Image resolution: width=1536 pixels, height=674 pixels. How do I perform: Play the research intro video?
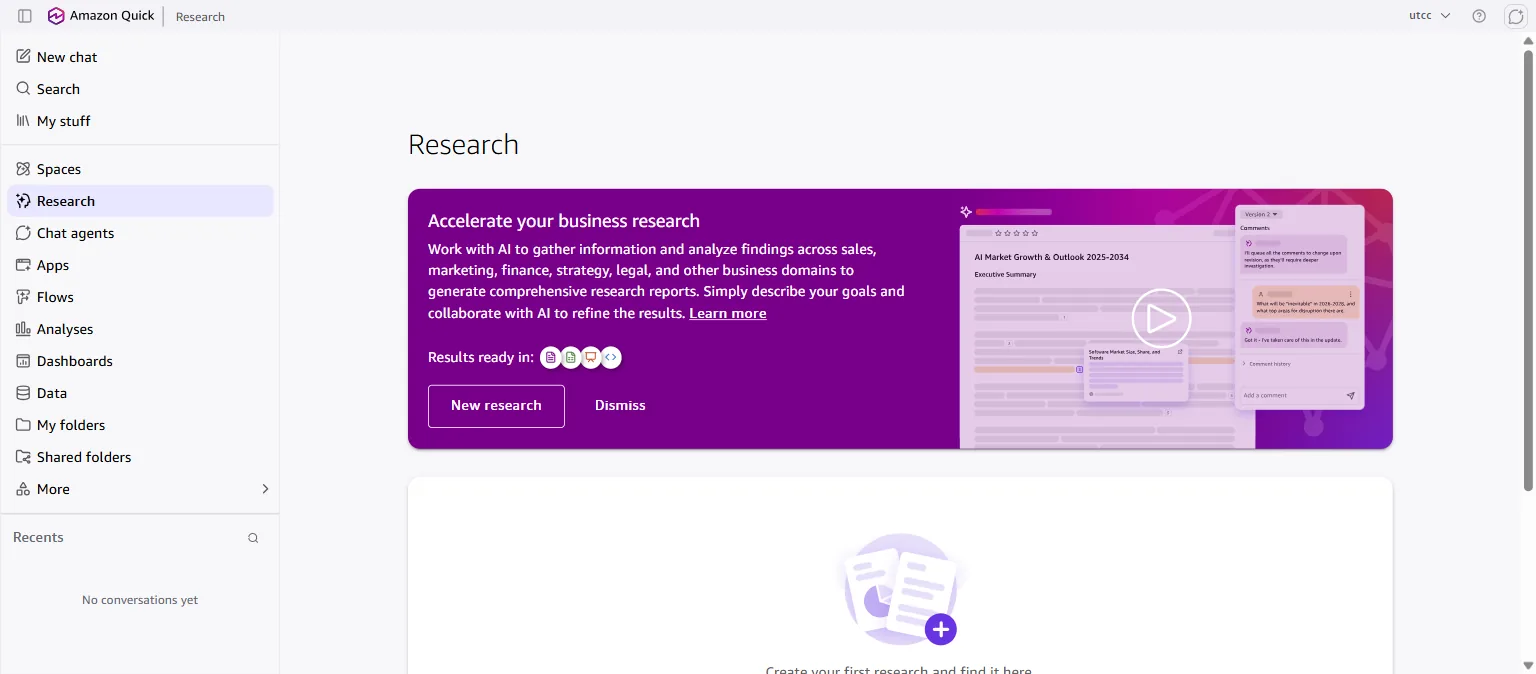[1161, 319]
